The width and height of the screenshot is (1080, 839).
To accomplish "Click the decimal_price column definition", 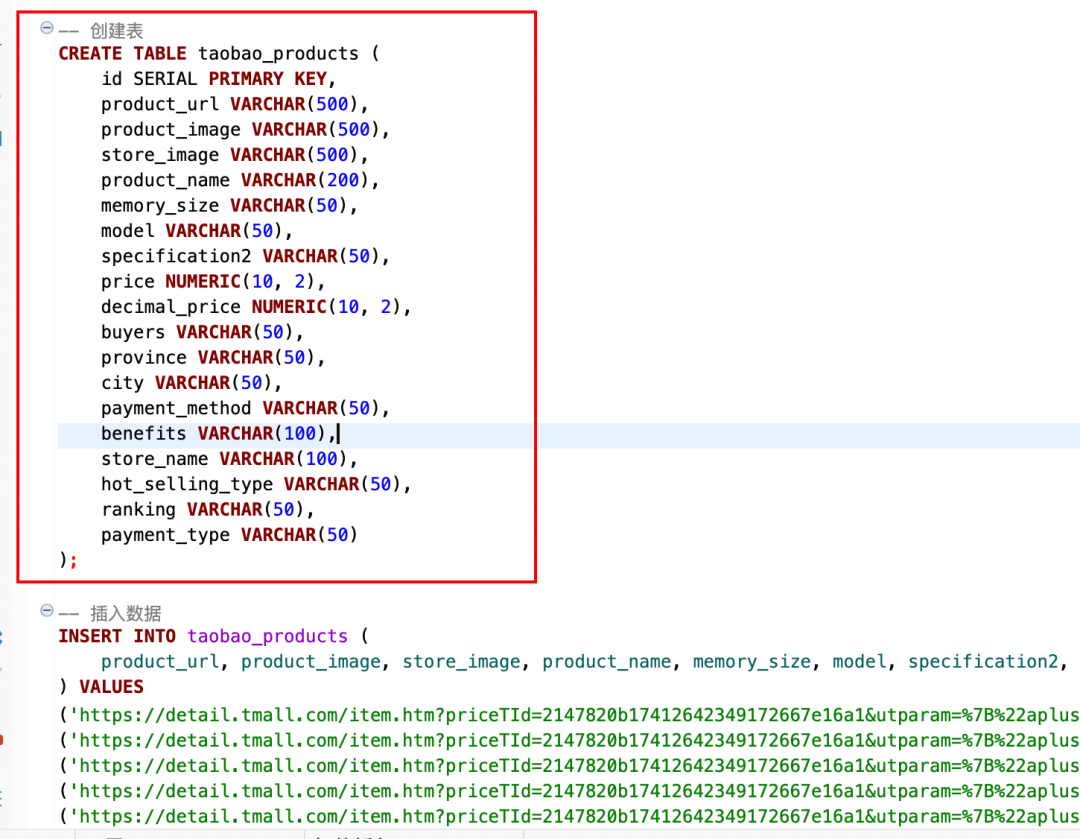I will [256, 307].
